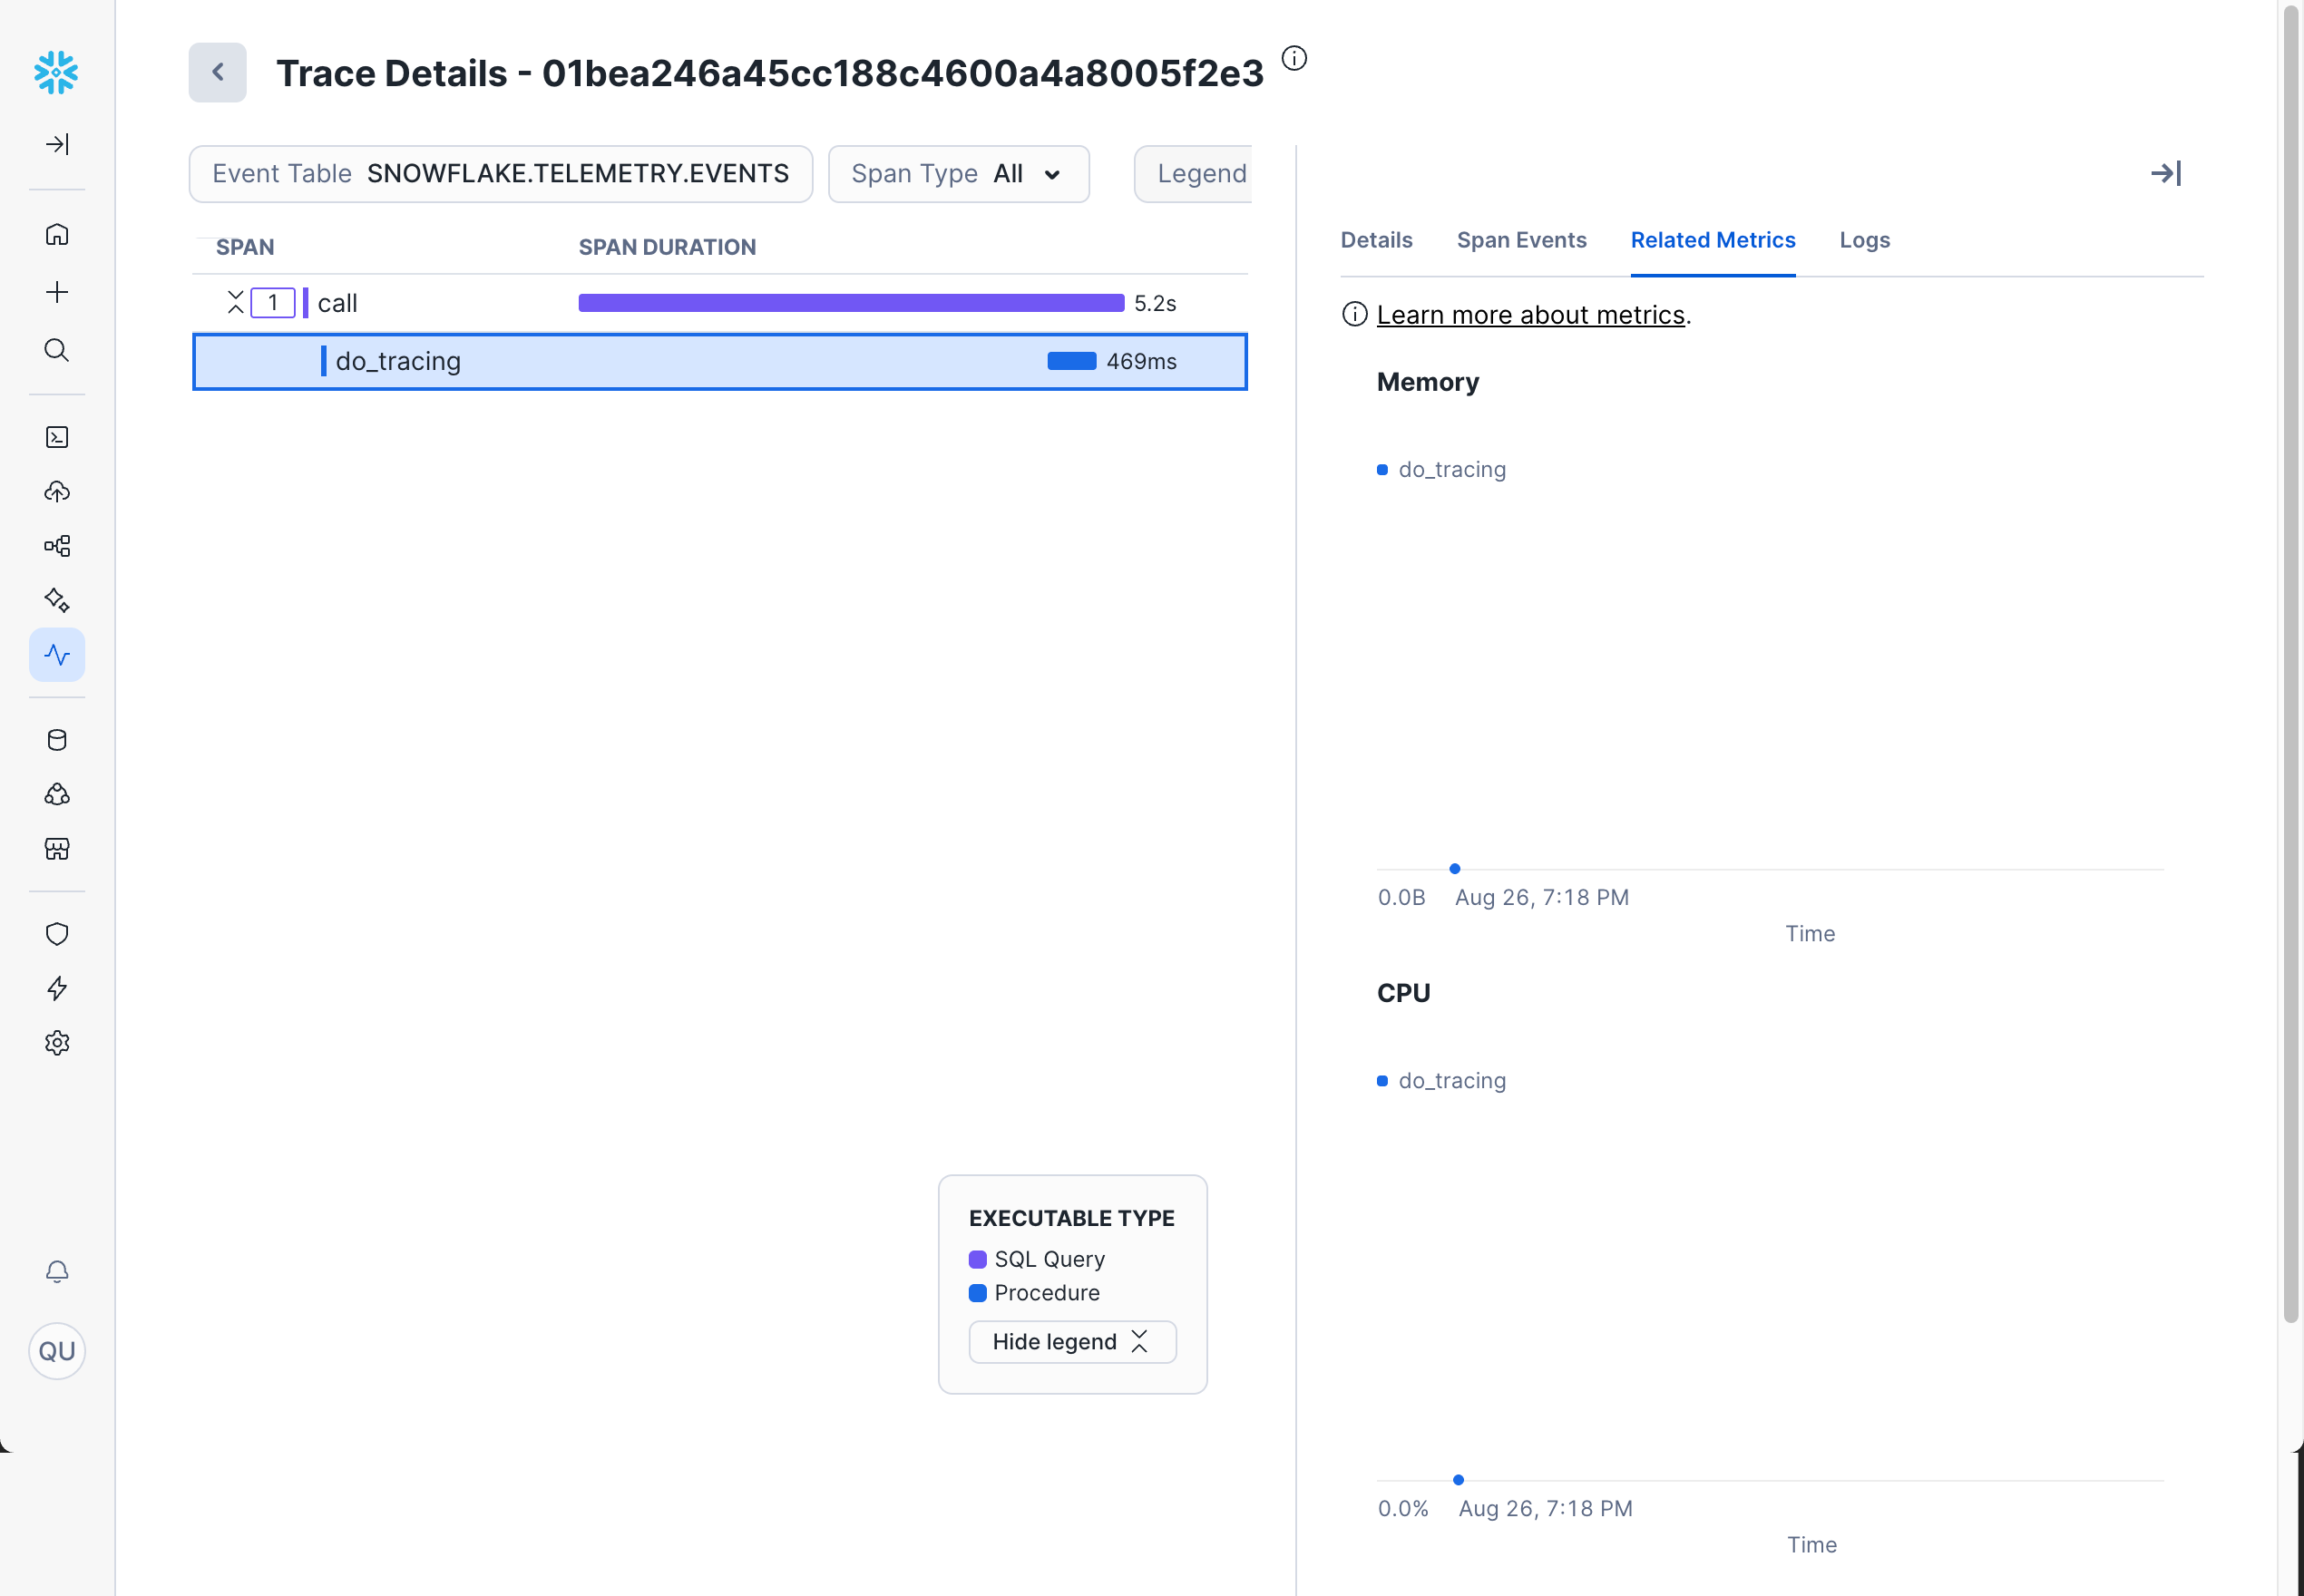Open the Governance shield icon
This screenshot has height=1596, width=2304.
coord(57,933)
